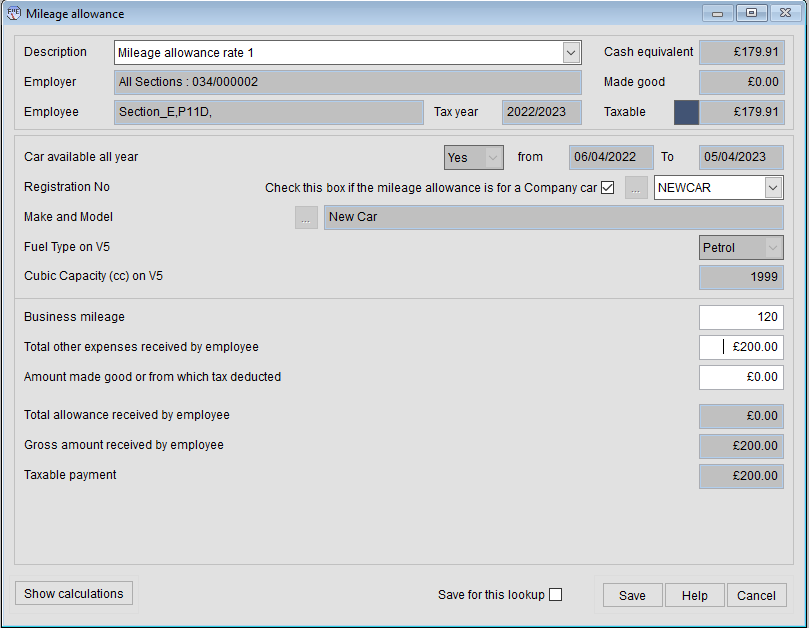Click the Registration No label
The width and height of the screenshot is (809, 628).
67,187
